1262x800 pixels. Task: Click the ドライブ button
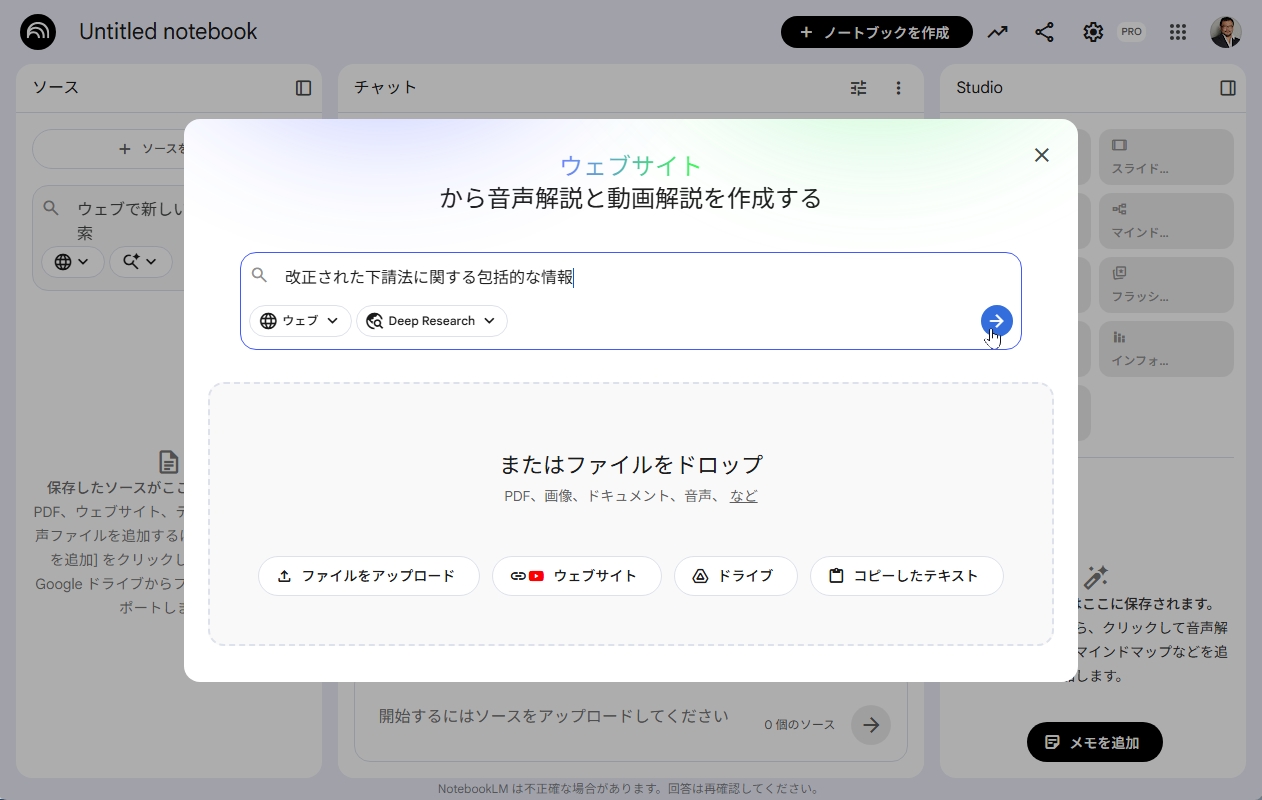(x=736, y=576)
